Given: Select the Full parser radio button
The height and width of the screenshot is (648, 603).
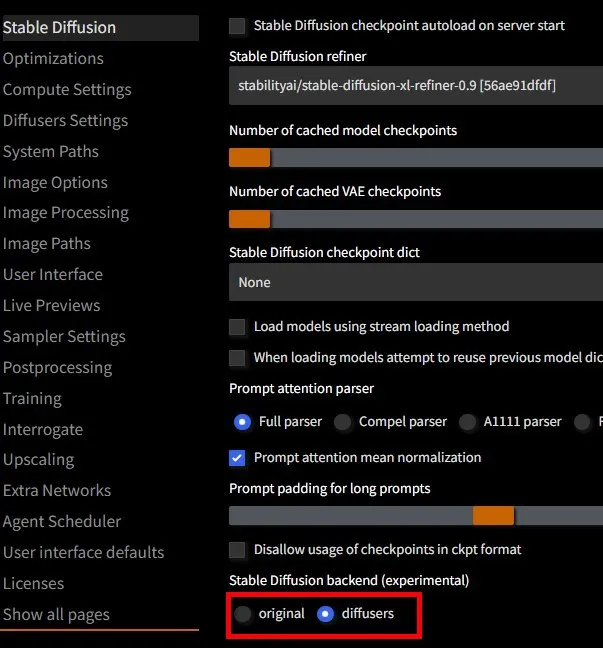Looking at the screenshot, I should tap(242, 422).
